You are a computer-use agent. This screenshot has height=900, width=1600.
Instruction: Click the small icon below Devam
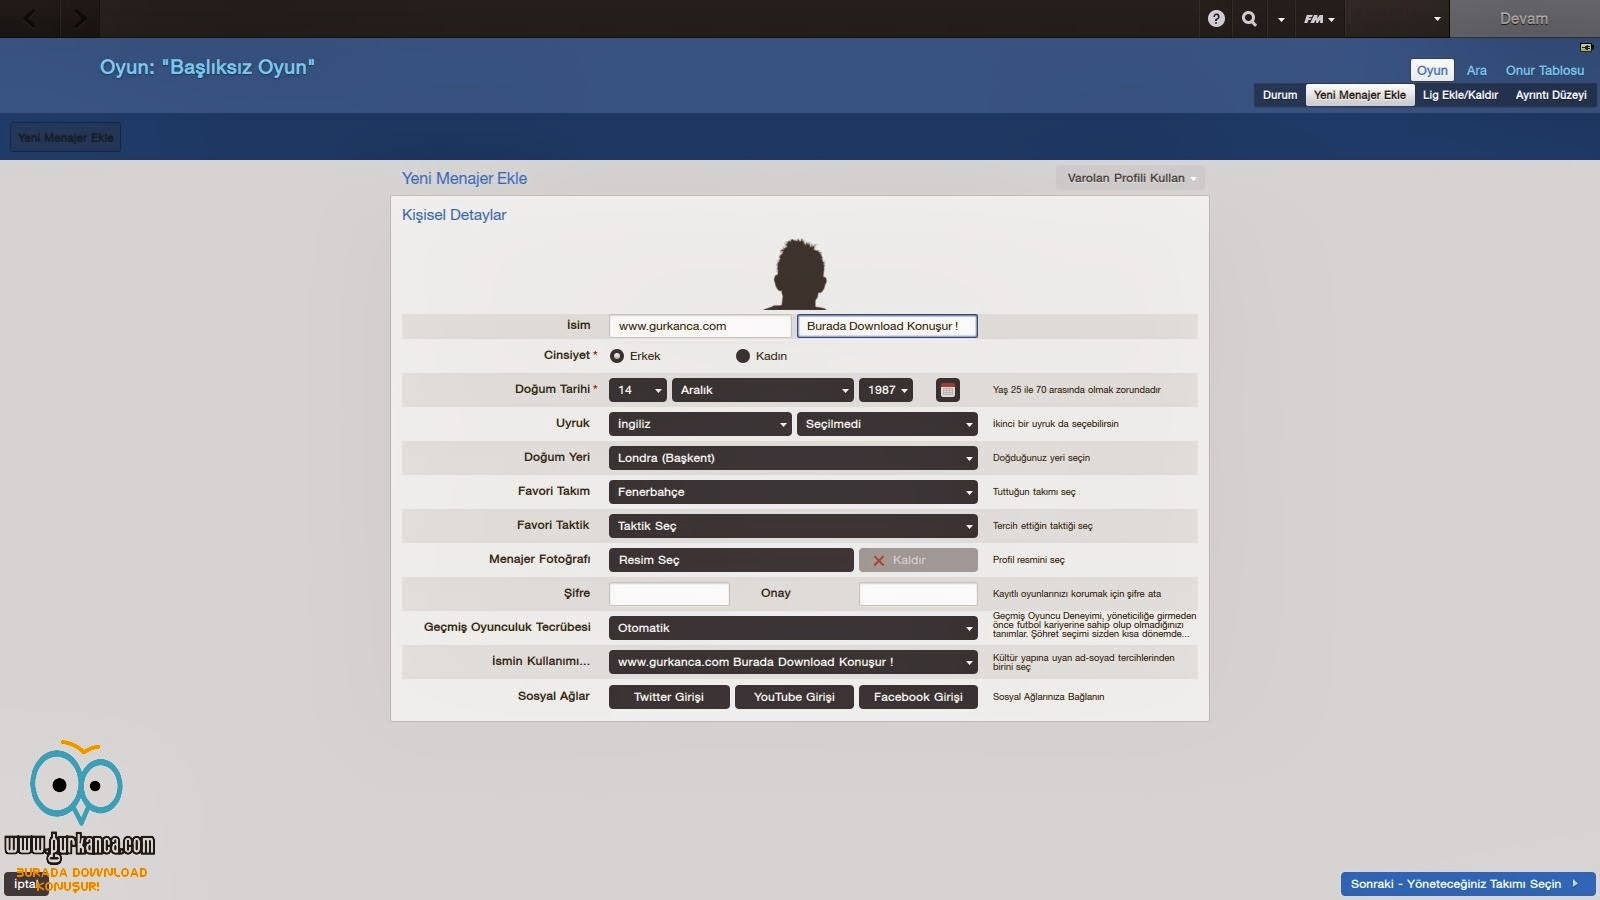[x=1586, y=47]
